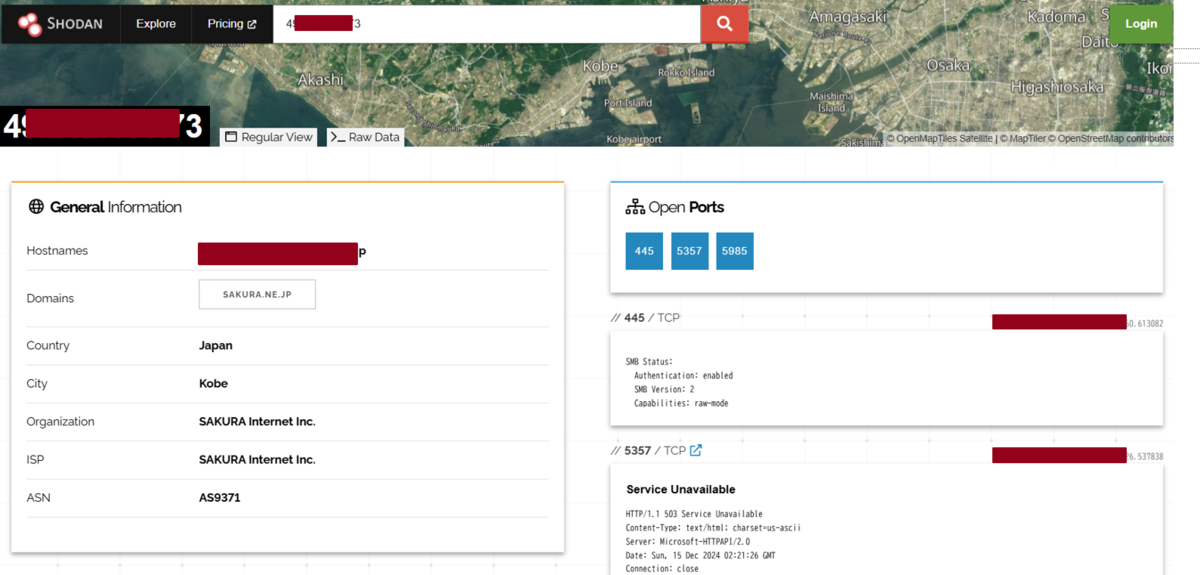Viewport: 1200px width, 575px height.
Task: Select the ASN value AS9371
Action: (220, 497)
